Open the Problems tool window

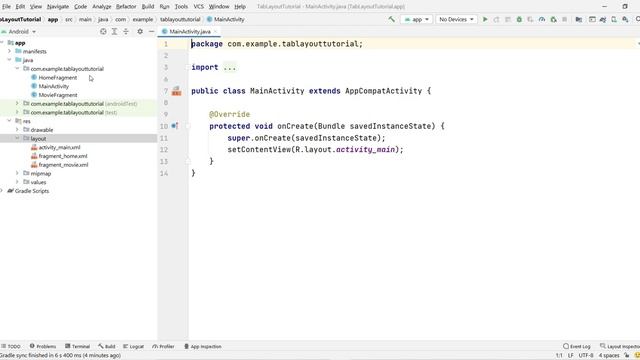(43, 346)
